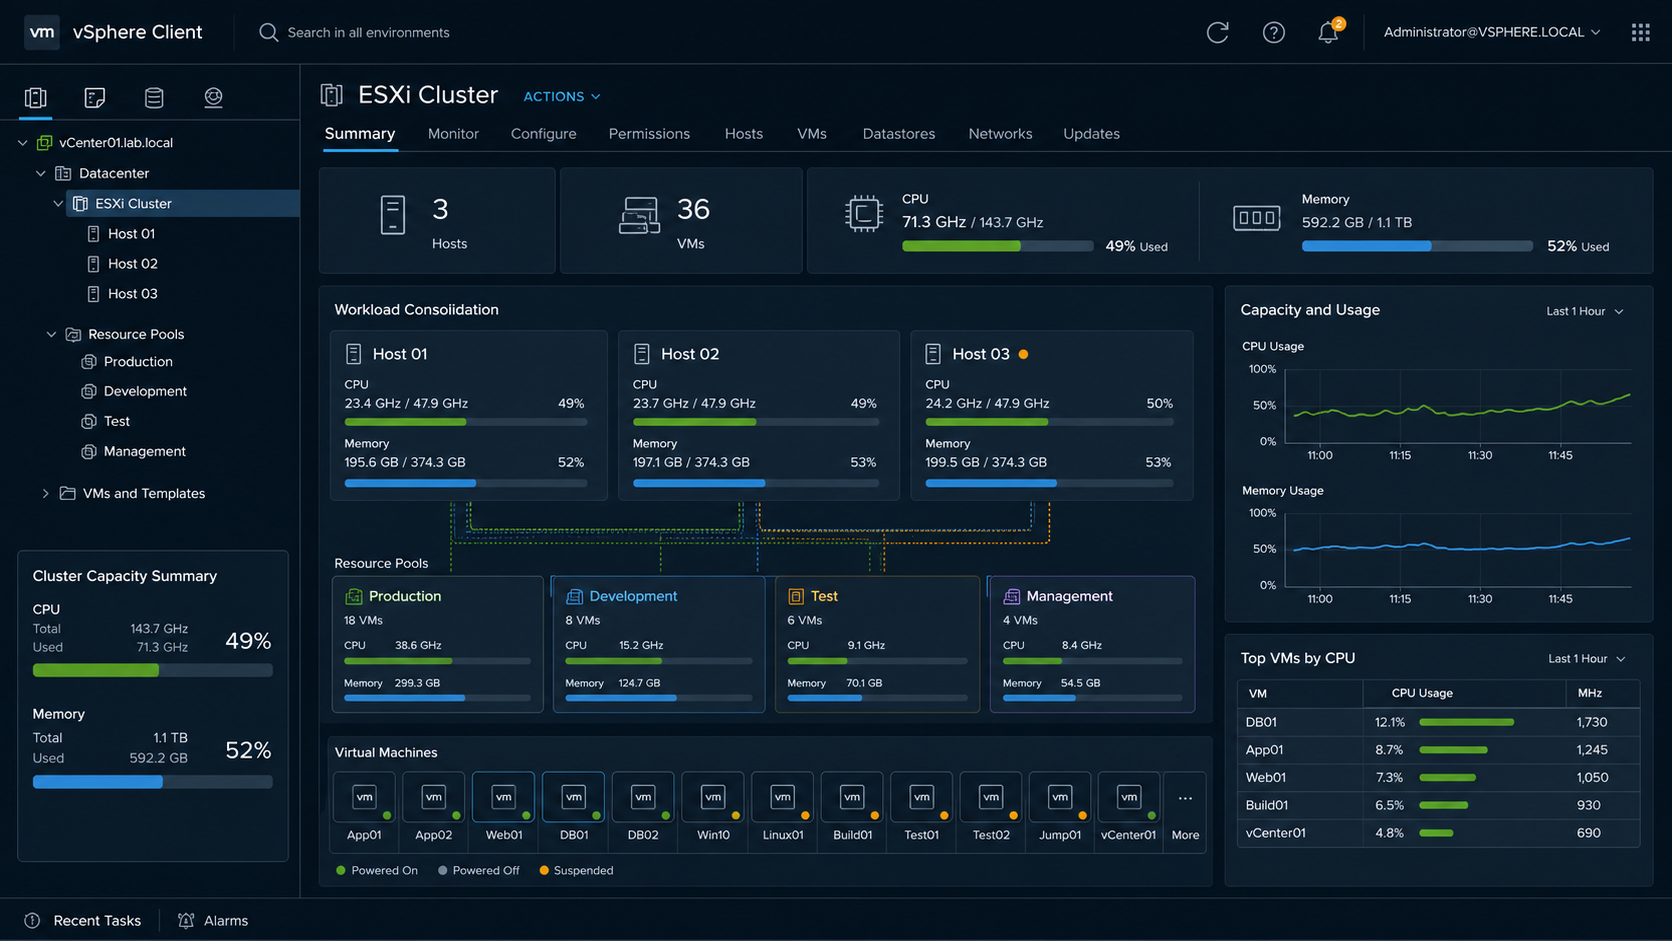This screenshot has width=1672, height=941.
Task: Click the DB02 virtual machine icon
Action: [x=643, y=797]
